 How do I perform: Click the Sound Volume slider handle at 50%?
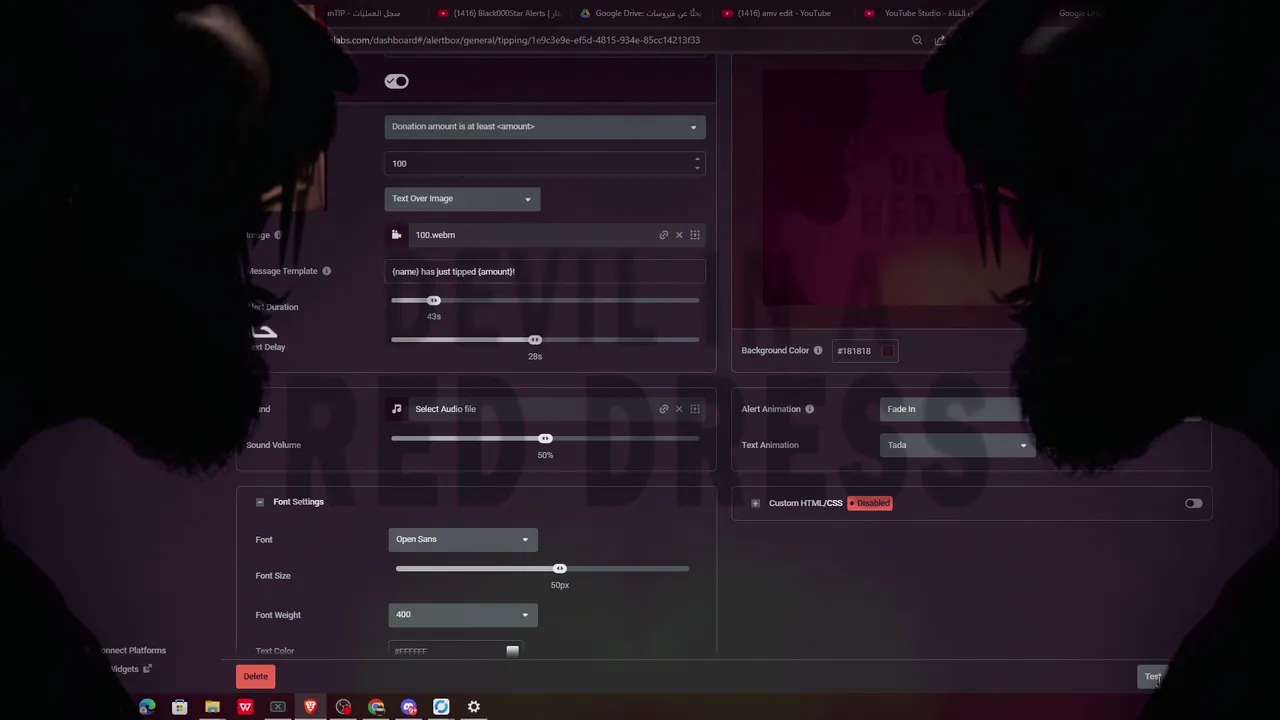545,439
